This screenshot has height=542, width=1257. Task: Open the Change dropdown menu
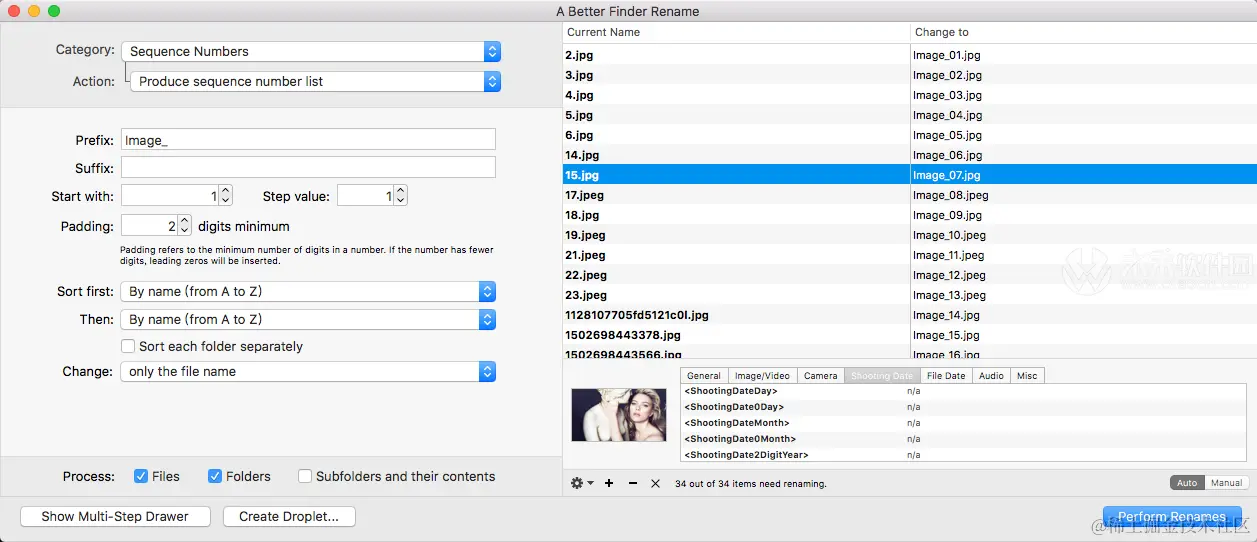click(x=308, y=371)
